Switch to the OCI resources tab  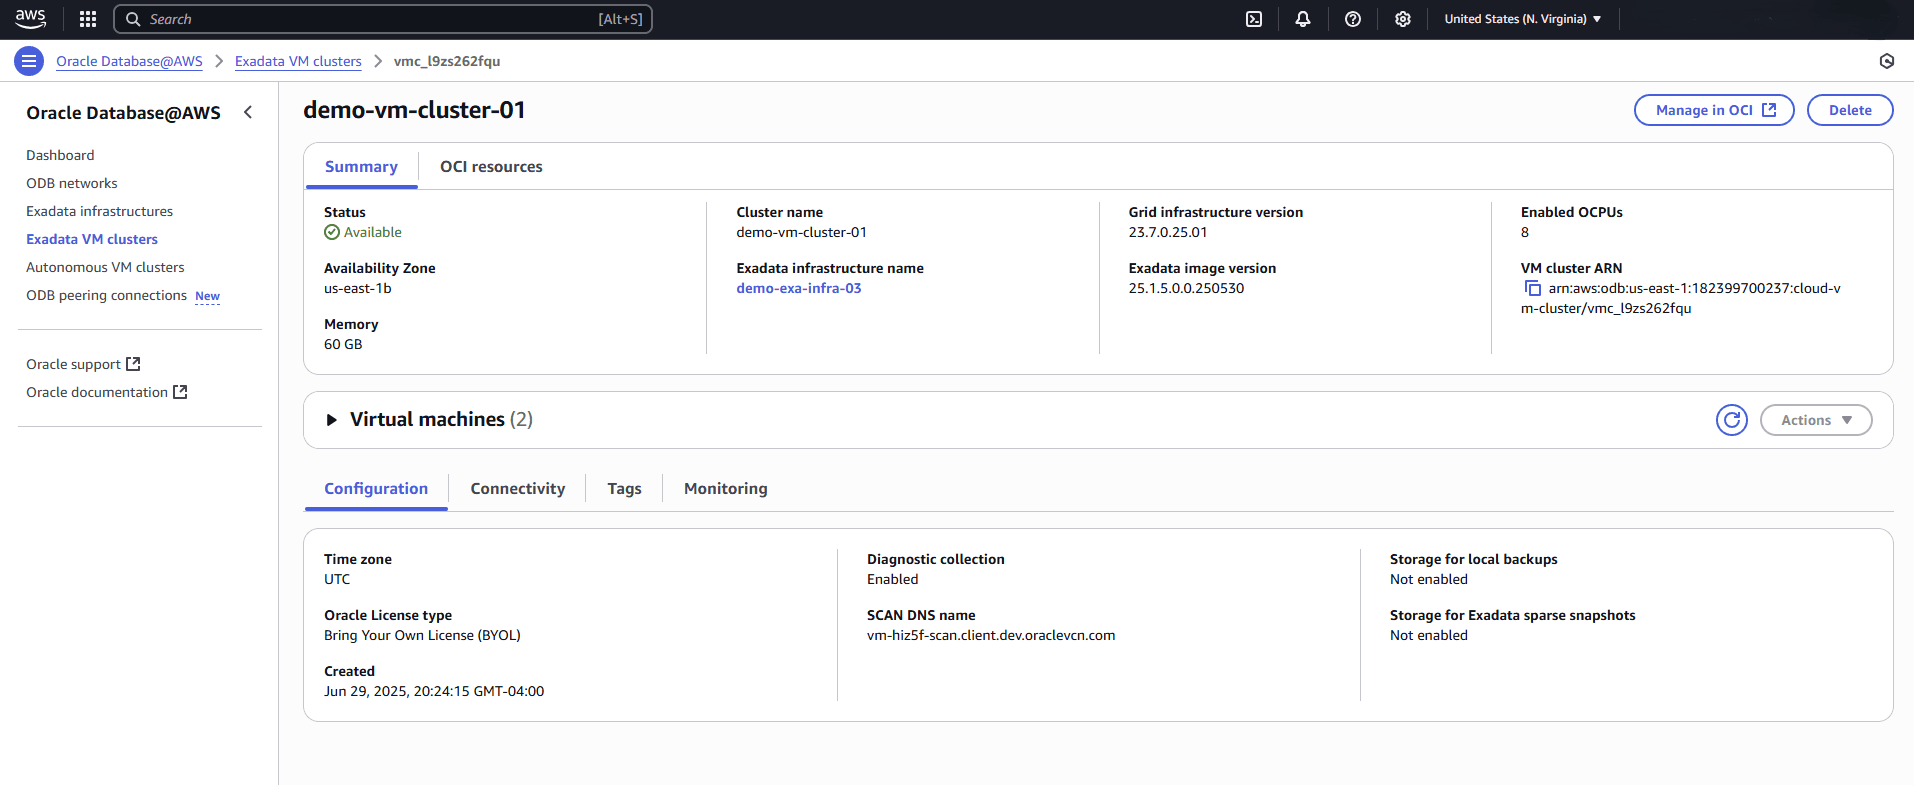[x=491, y=167]
